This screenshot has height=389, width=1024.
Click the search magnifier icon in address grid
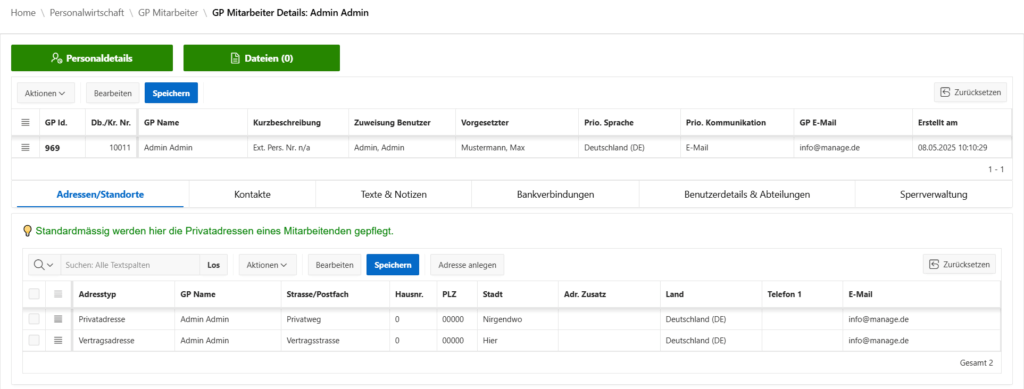[x=39, y=264]
